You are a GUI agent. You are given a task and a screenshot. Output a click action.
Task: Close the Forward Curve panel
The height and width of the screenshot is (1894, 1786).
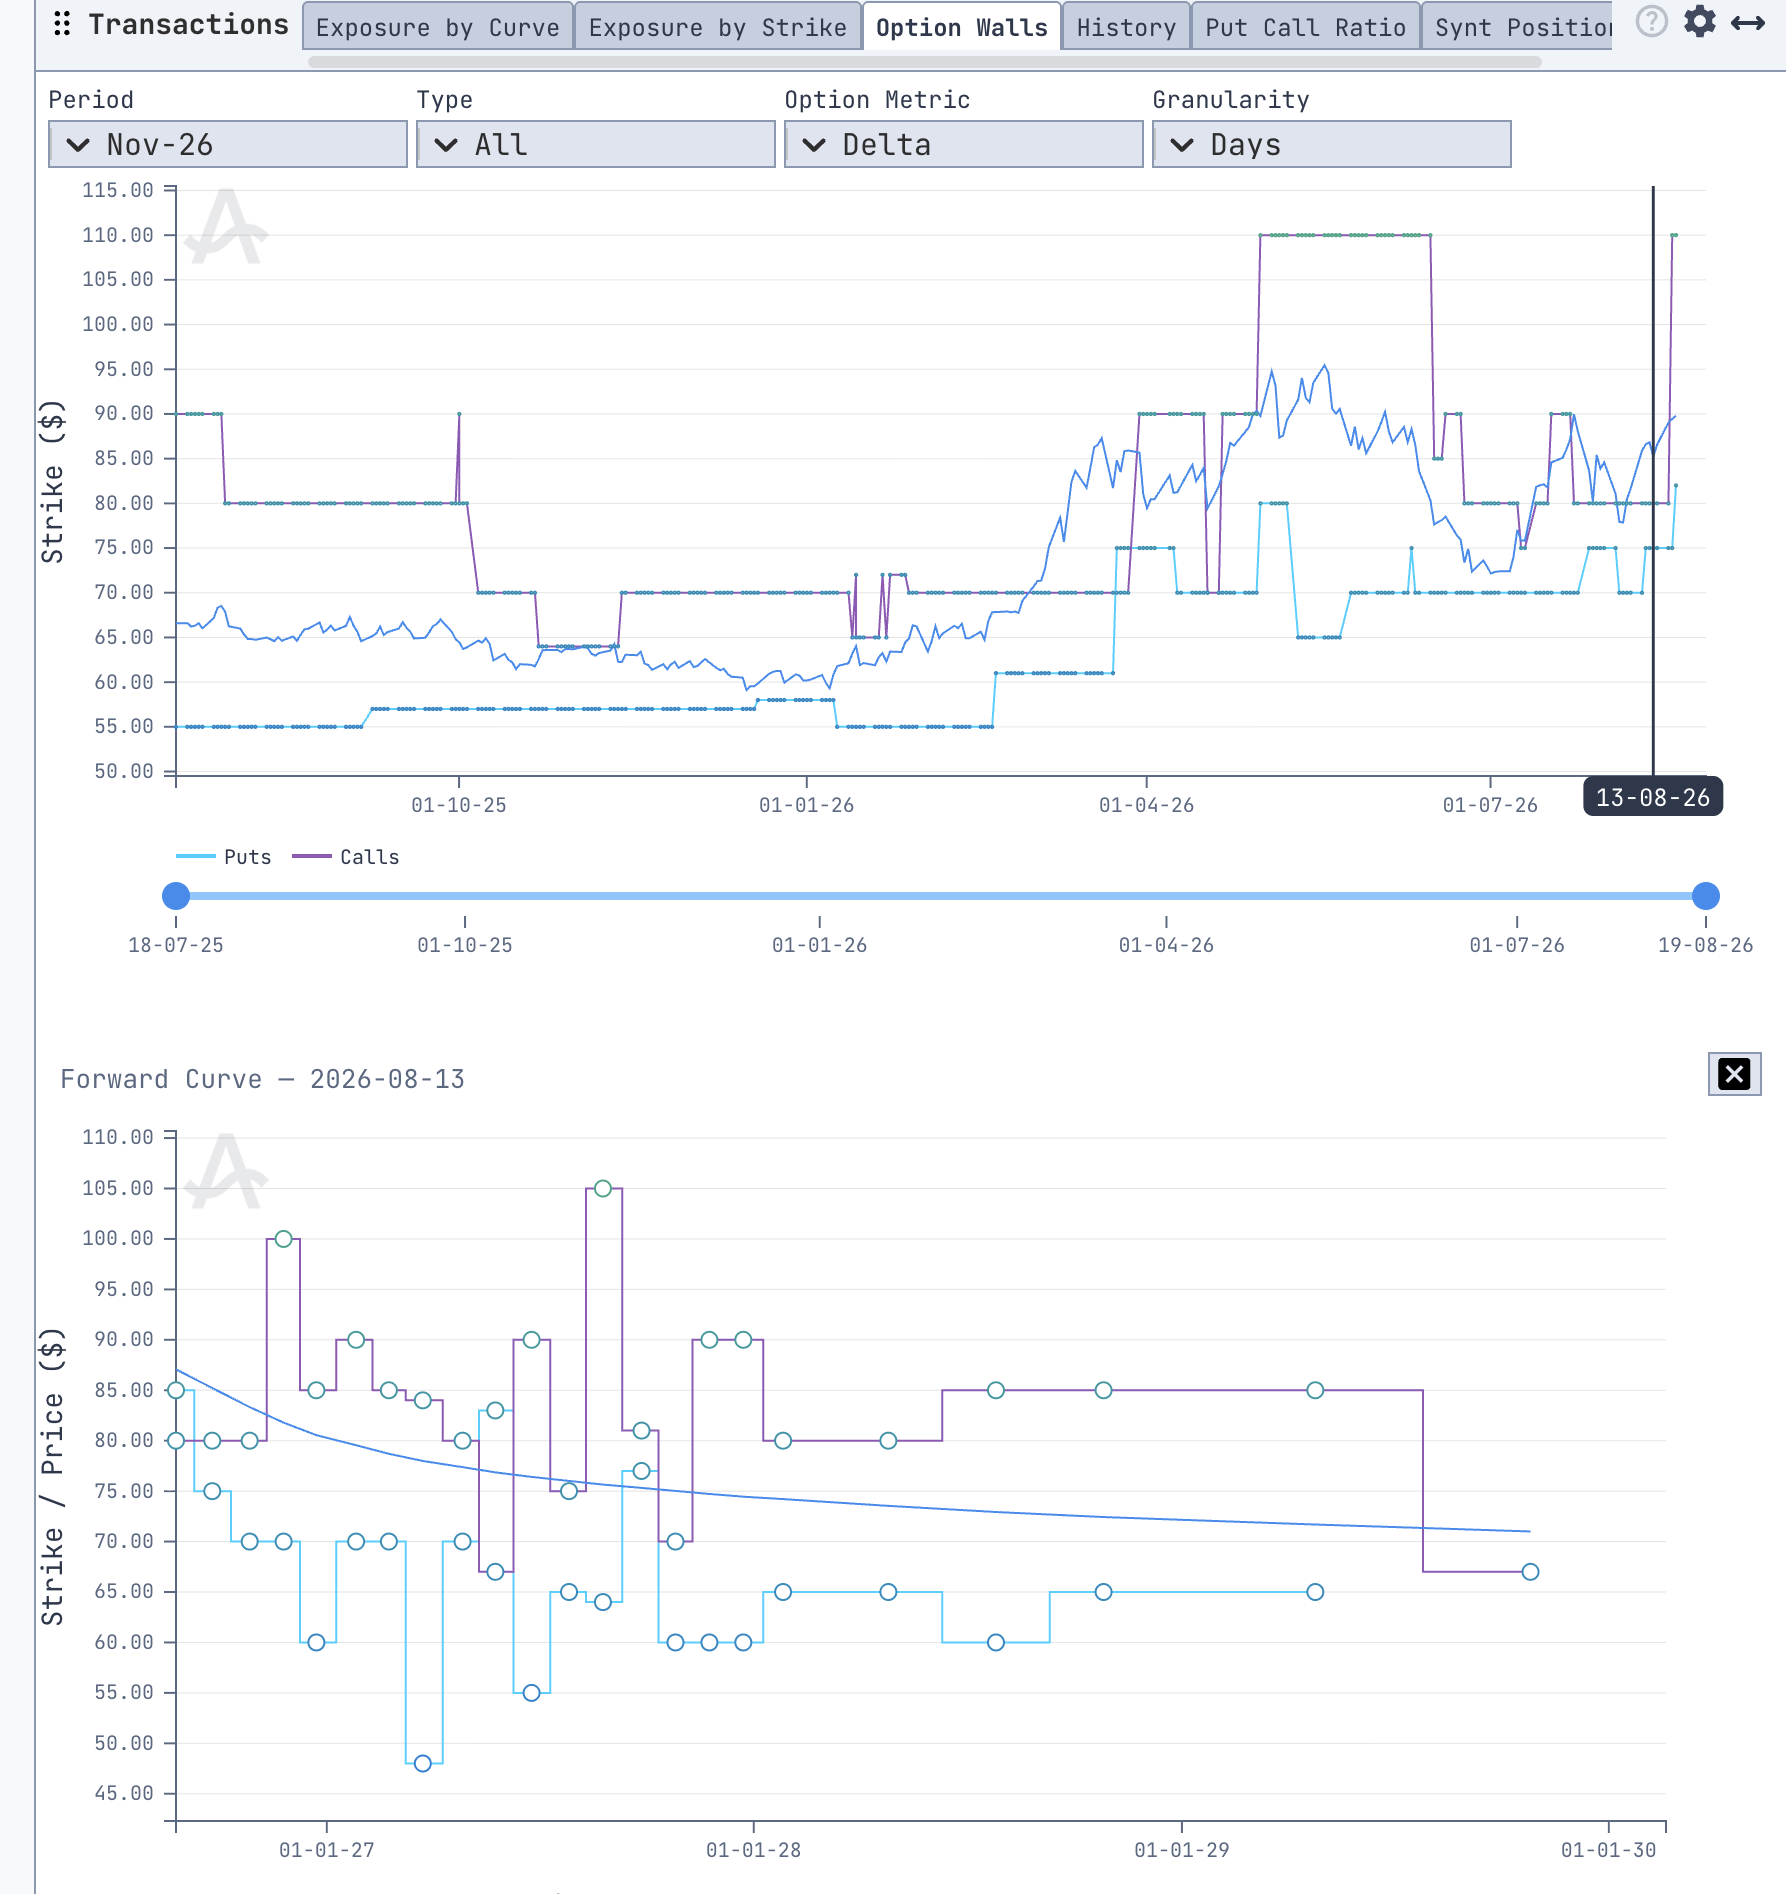[x=1734, y=1074]
